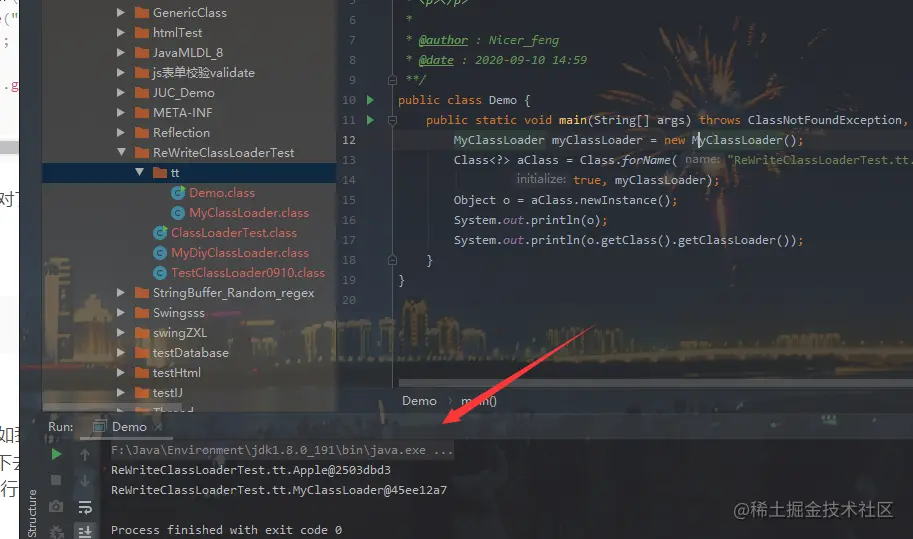Screen dimensions: 913x539
Task: Click Demo breadcrumb in editor
Action: [419, 400]
